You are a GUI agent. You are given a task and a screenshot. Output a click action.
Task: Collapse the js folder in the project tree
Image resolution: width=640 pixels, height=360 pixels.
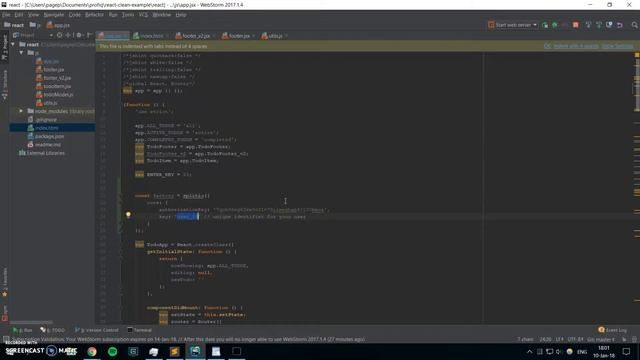(21, 53)
